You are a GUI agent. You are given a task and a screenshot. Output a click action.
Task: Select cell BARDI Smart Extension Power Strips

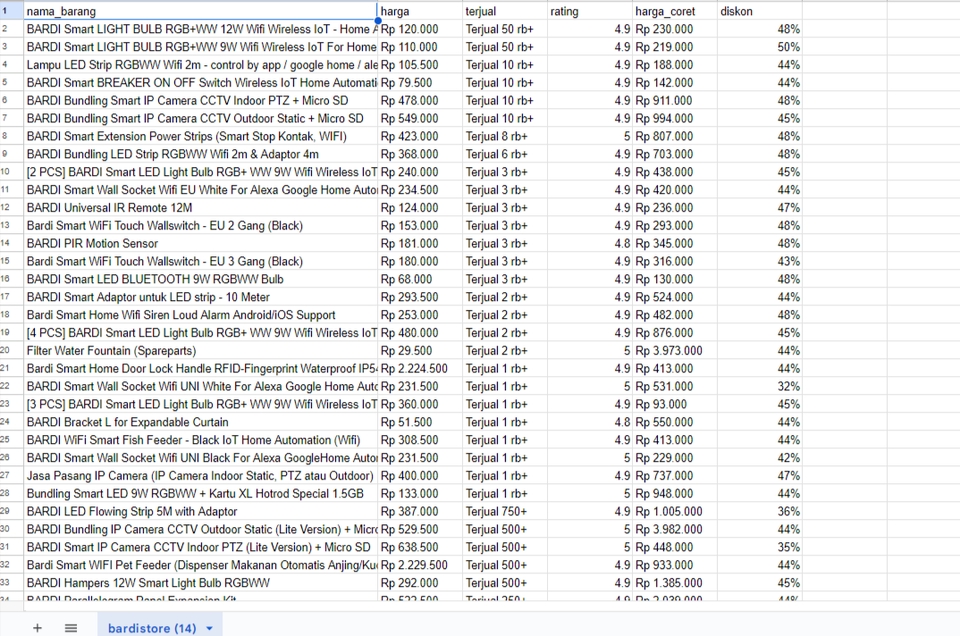click(201, 137)
